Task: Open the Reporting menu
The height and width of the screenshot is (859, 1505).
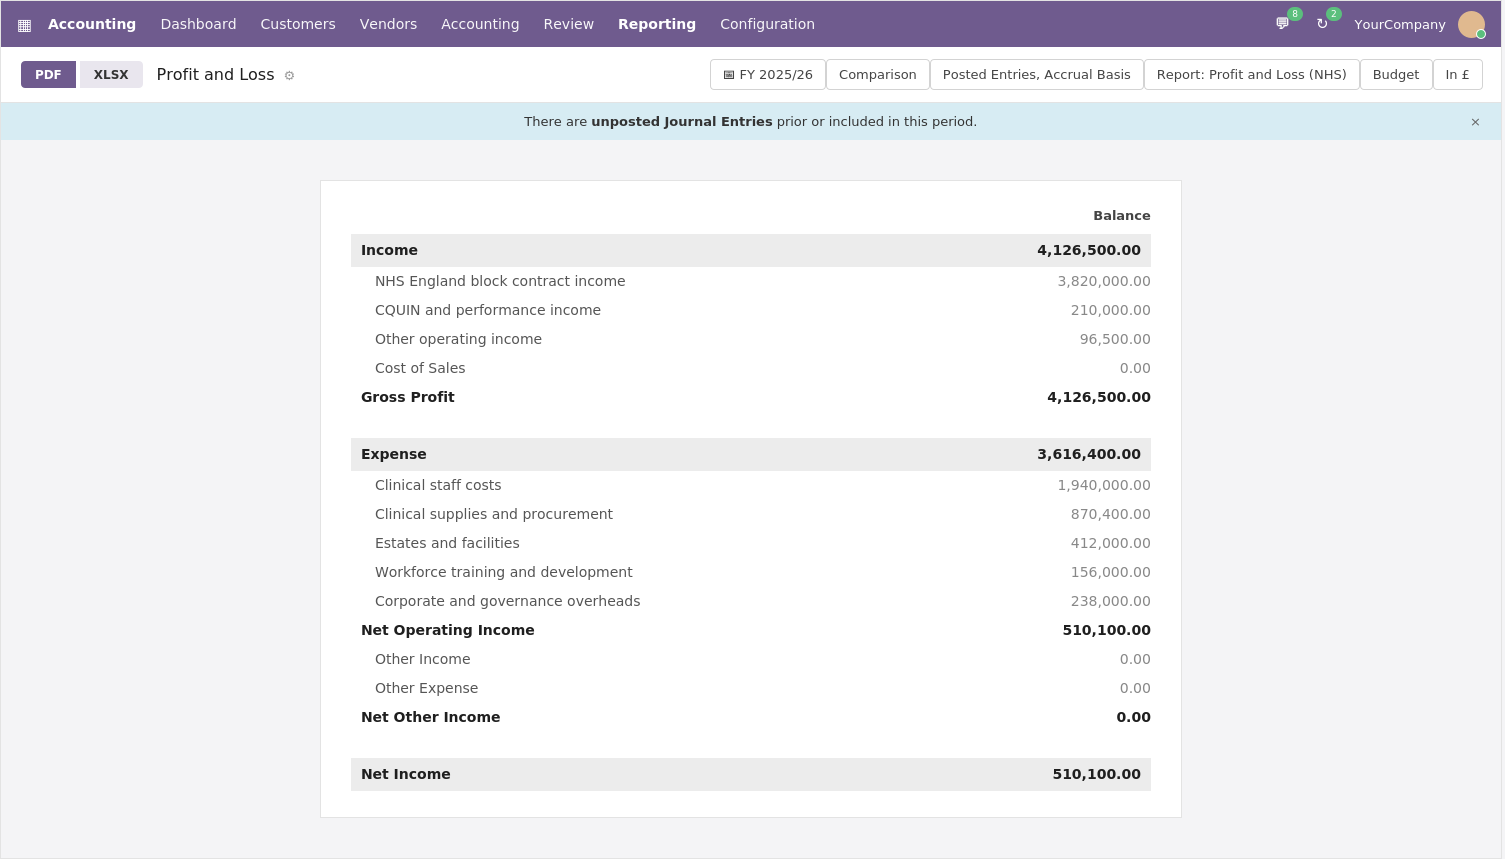Action: coord(657,24)
